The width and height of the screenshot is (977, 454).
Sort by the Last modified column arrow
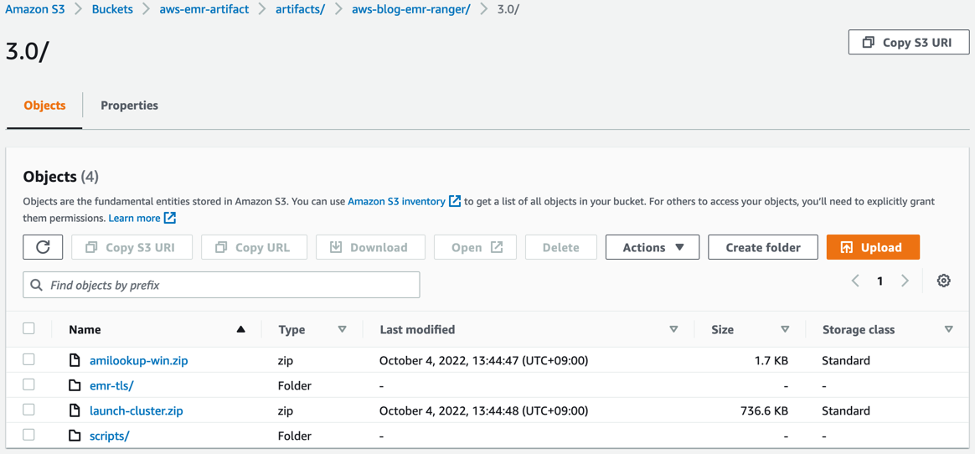[x=674, y=329]
